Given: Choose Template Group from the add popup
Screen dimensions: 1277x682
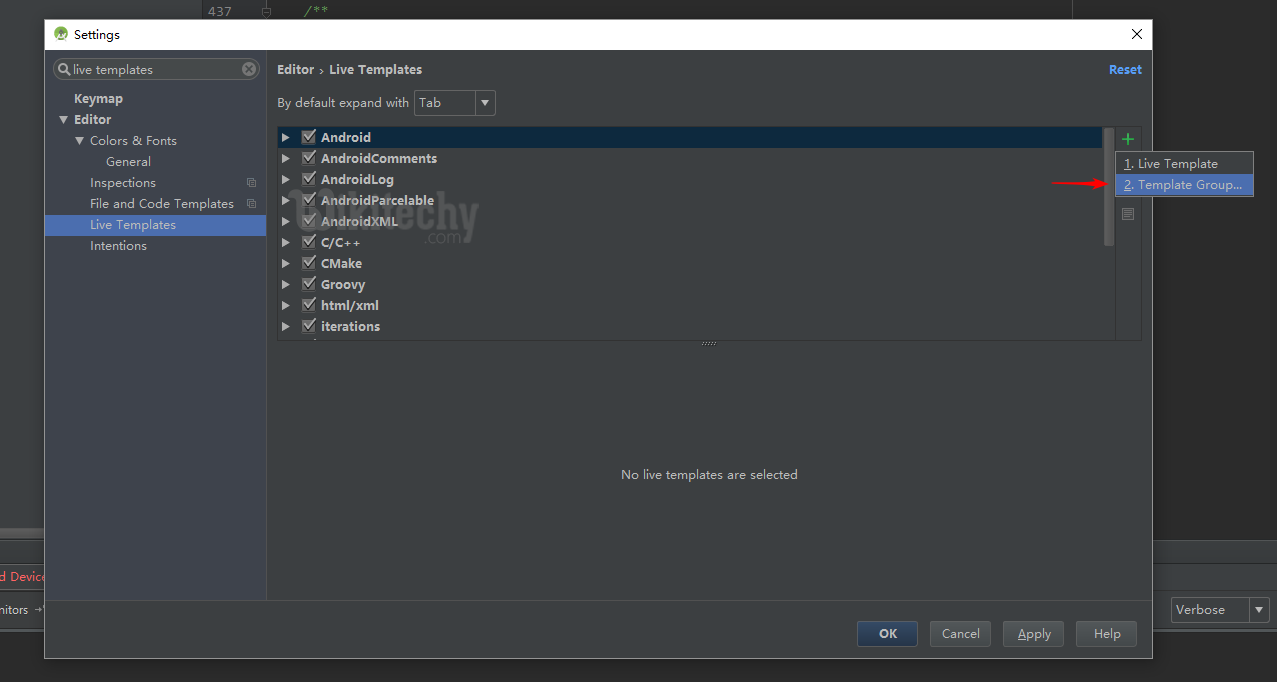Looking at the screenshot, I should point(1184,184).
